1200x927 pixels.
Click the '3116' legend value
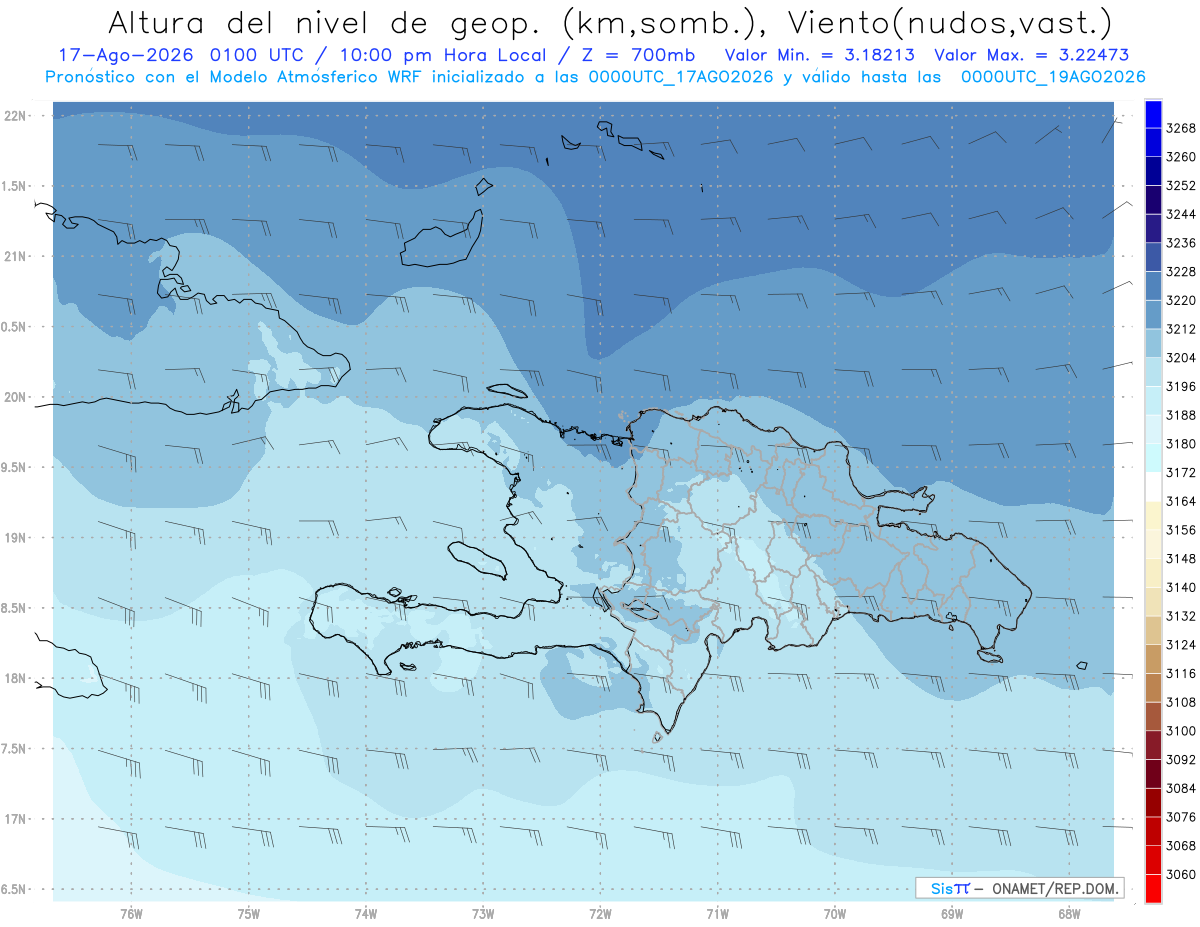point(1181,674)
